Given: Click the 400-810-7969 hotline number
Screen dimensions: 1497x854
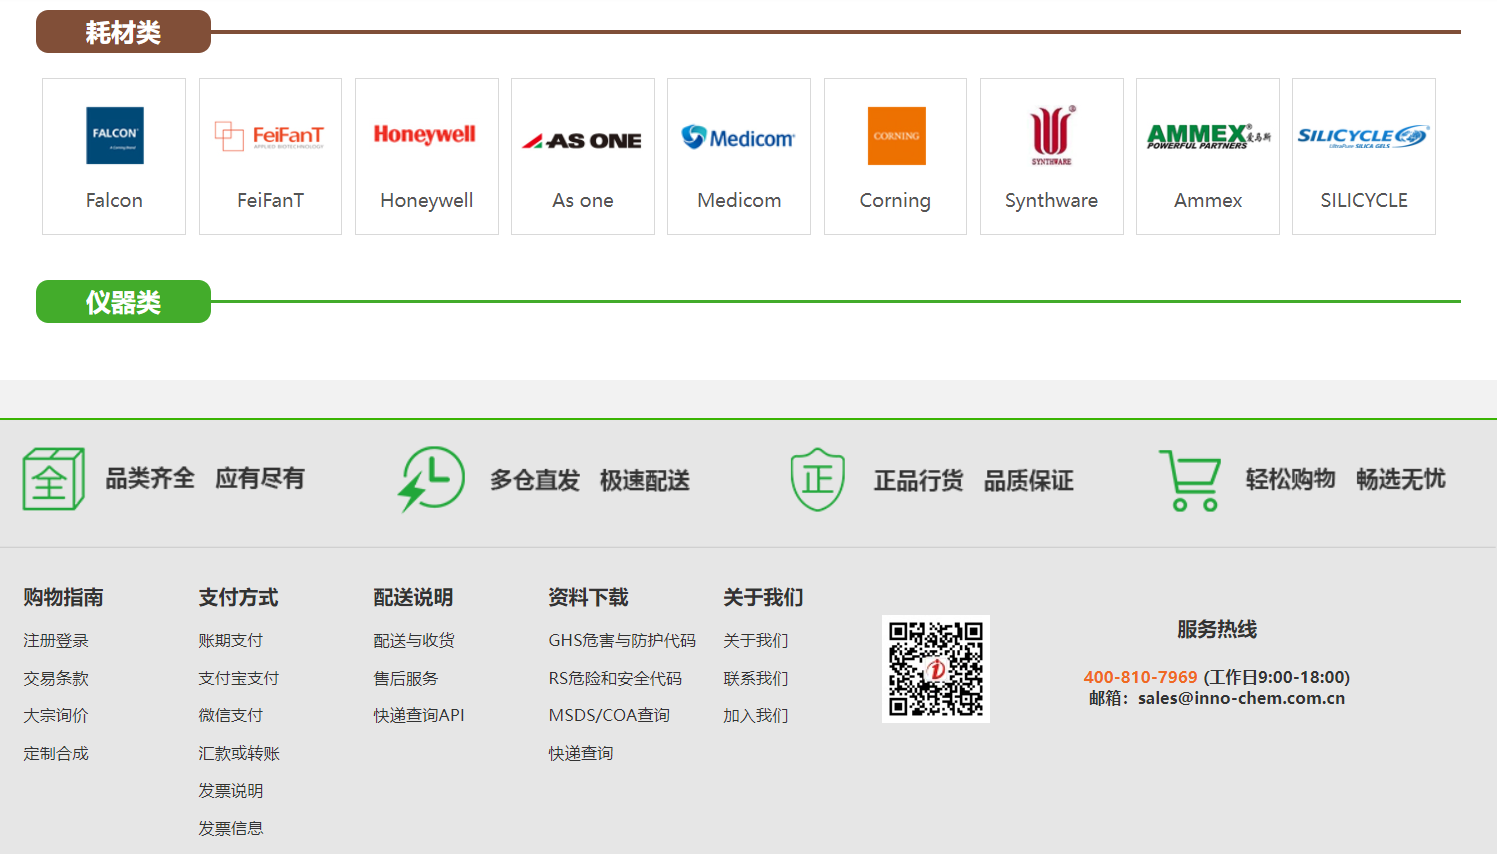Looking at the screenshot, I should pyautogui.click(x=1140, y=678).
